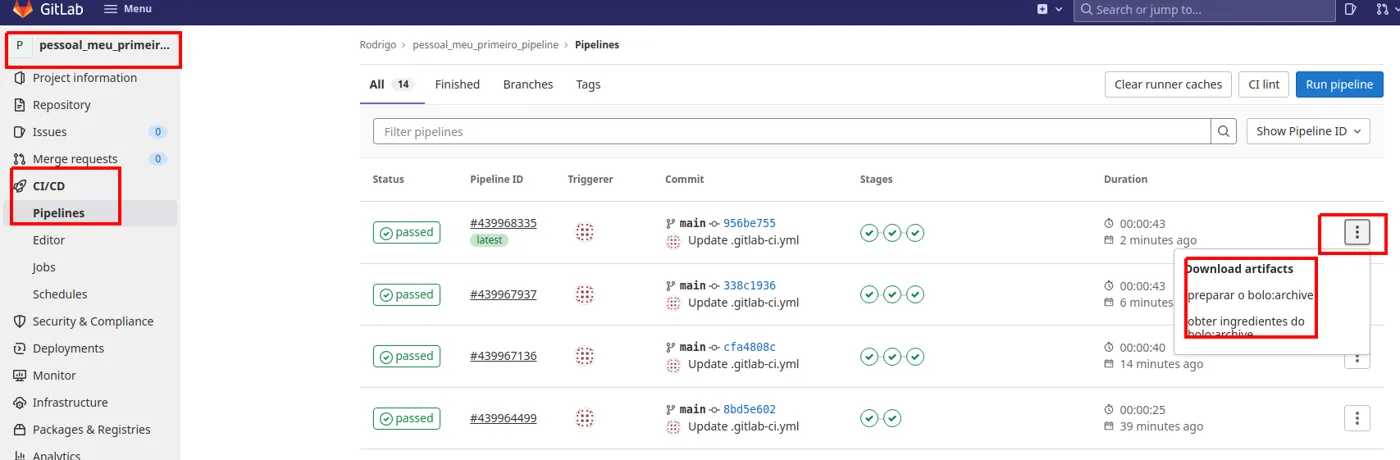Open Packages & Registries in the sidebar

pos(91,429)
